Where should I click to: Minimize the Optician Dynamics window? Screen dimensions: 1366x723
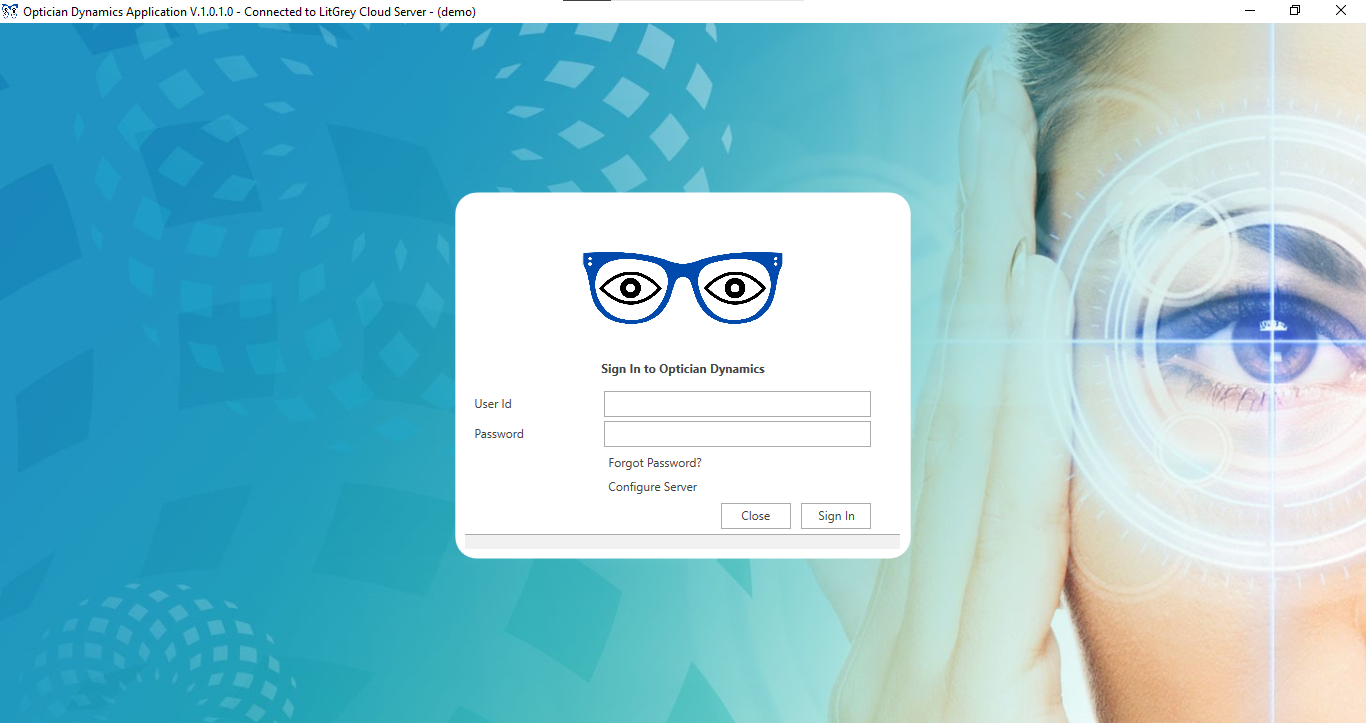pyautogui.click(x=1250, y=11)
